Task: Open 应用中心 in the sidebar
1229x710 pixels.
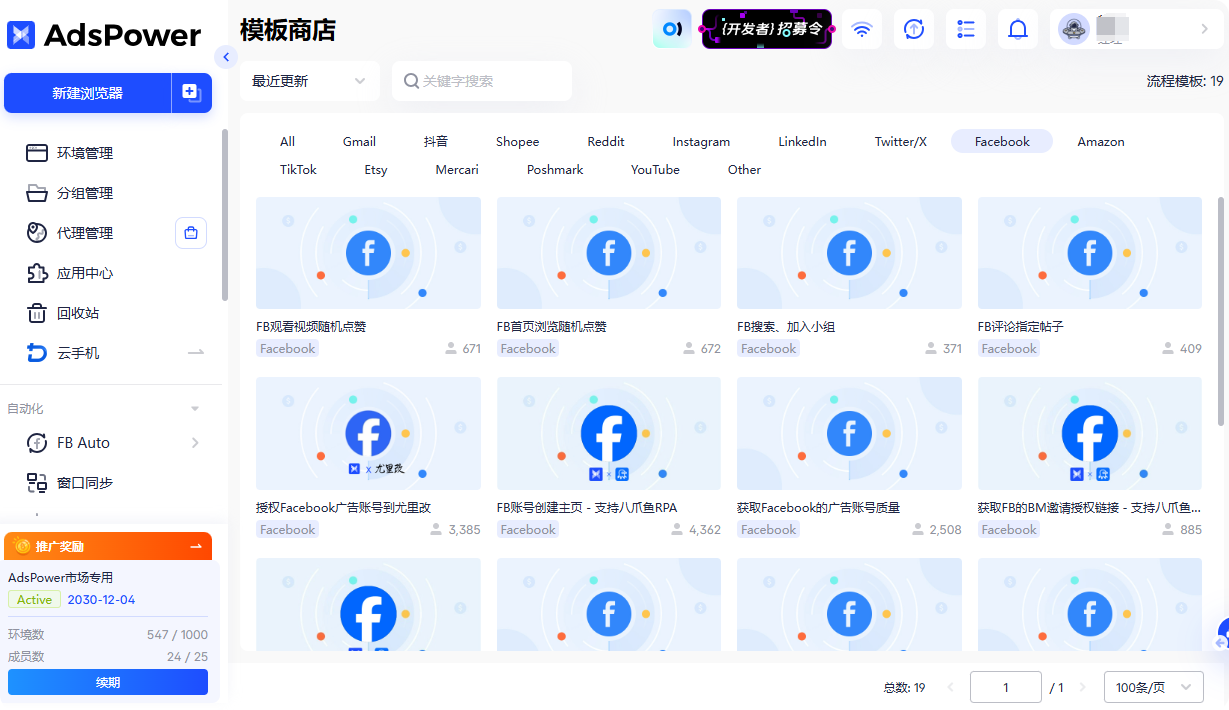Action: (x=84, y=273)
